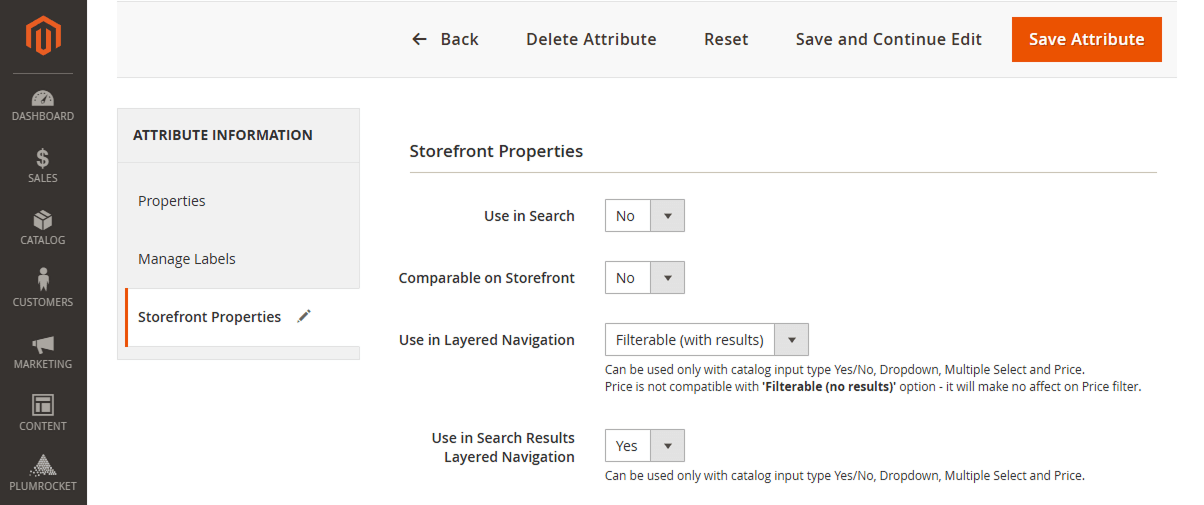Open the Catalog box icon

(43, 221)
